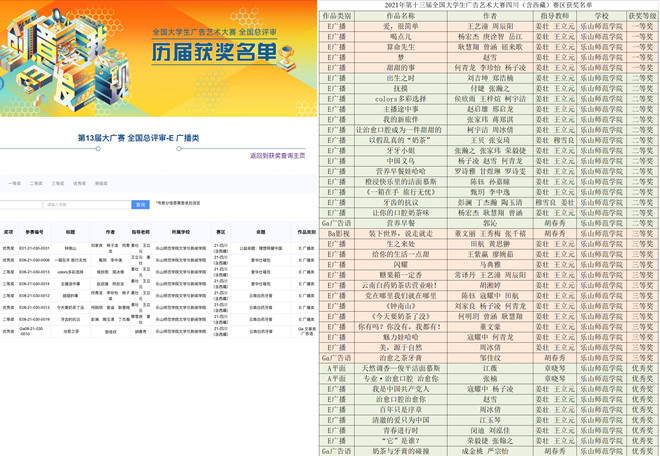Click the 一箱在手 旅行无忧 title in the web table
Screen dimensions: 660x456
point(70,260)
